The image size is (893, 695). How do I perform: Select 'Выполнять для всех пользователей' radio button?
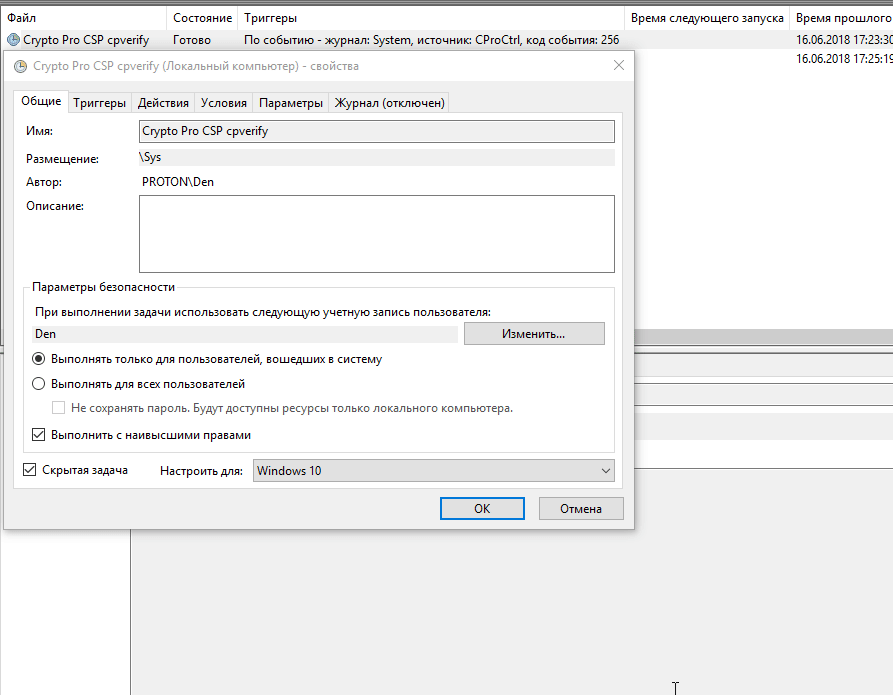pos(39,384)
